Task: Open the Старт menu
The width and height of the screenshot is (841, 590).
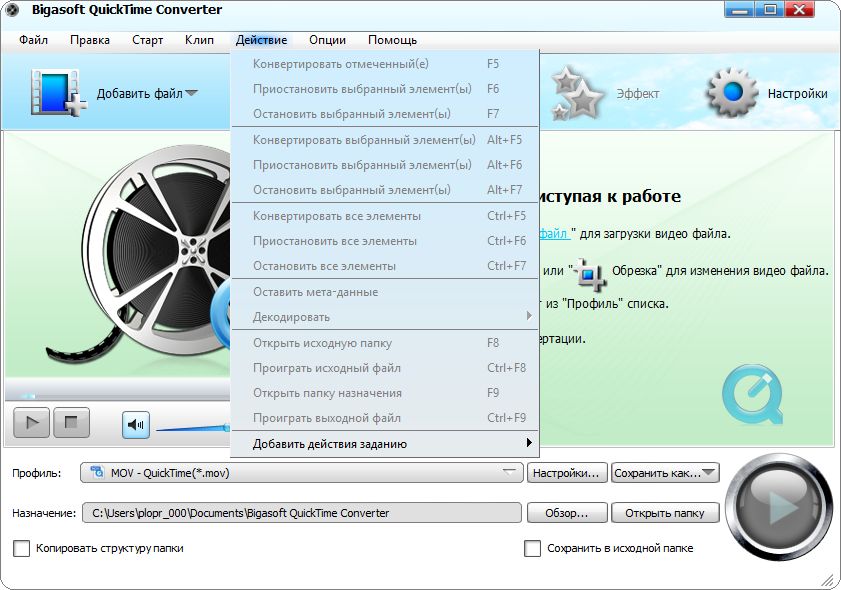Action: click(147, 40)
